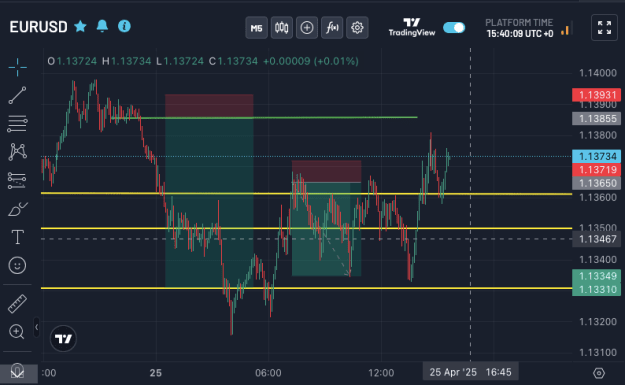Select the trend line drawing tool
Screen dimensions: 625x385
pyautogui.click(x=18, y=95)
